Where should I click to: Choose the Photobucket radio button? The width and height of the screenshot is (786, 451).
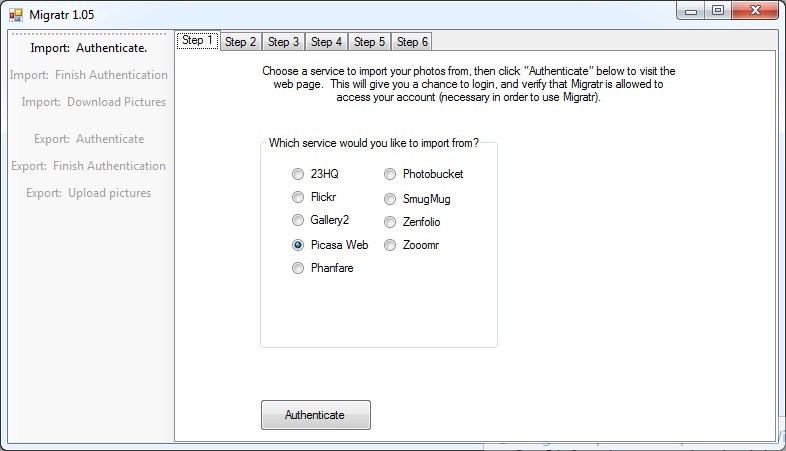click(x=390, y=173)
